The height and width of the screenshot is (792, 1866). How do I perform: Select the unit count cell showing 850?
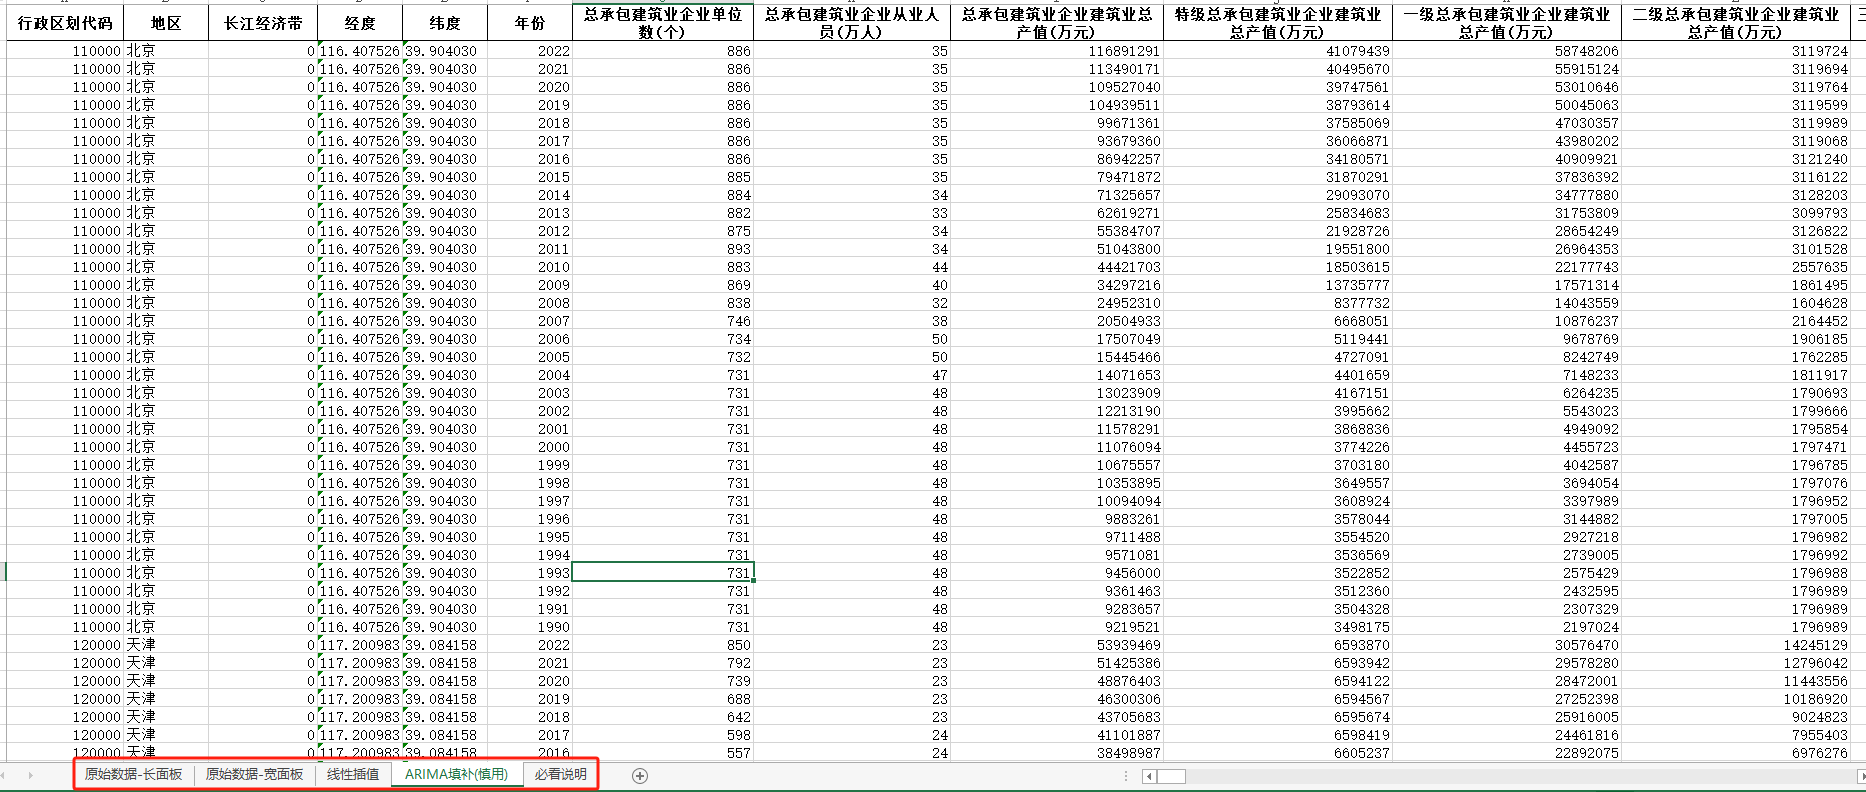pyautogui.click(x=663, y=645)
